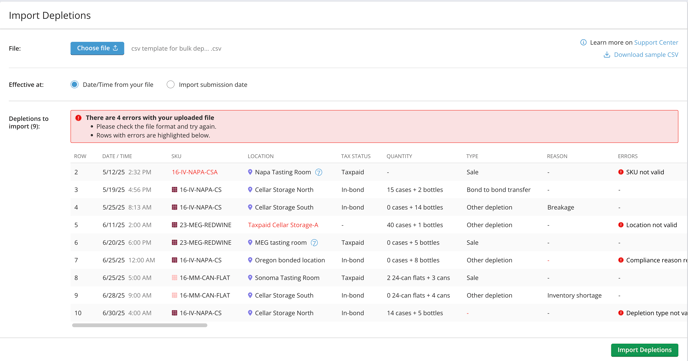Click the TYPE column header
This screenshot has height=361, width=688.
click(x=472, y=156)
